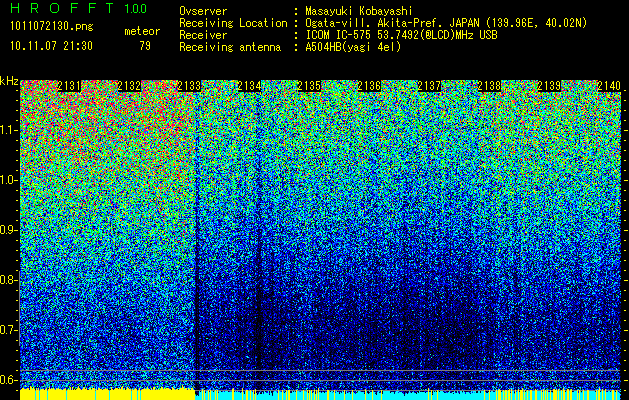629x400 pixels.
Task: Click the location text Ogata-vill. Akita-Pref. JAPAN
Action: (x=392, y=23)
